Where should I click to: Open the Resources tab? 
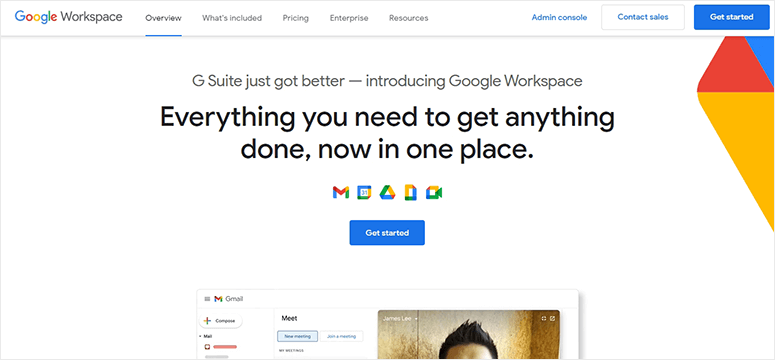[409, 18]
